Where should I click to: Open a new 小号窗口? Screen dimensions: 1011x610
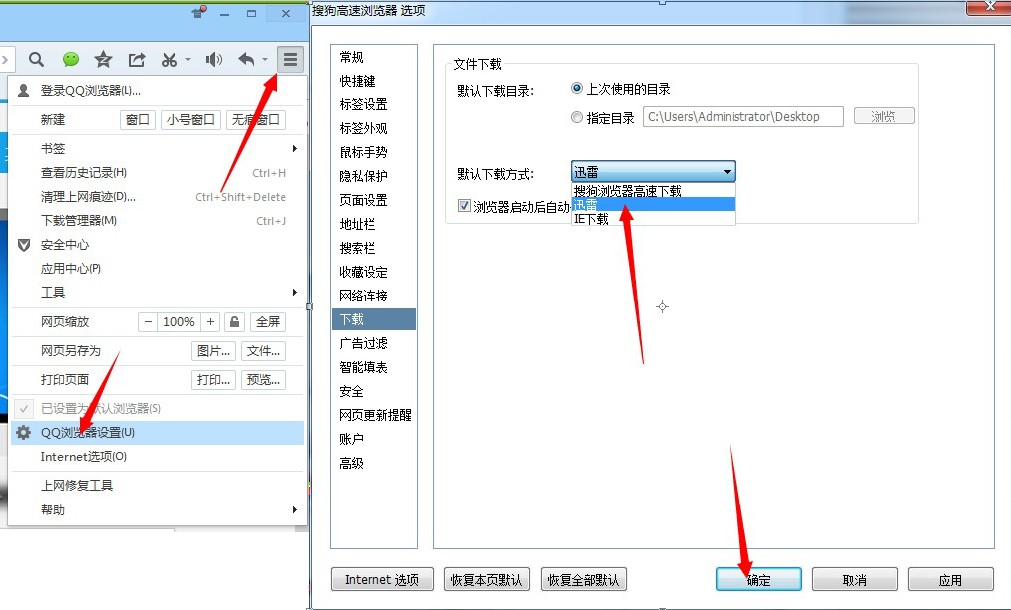[191, 120]
